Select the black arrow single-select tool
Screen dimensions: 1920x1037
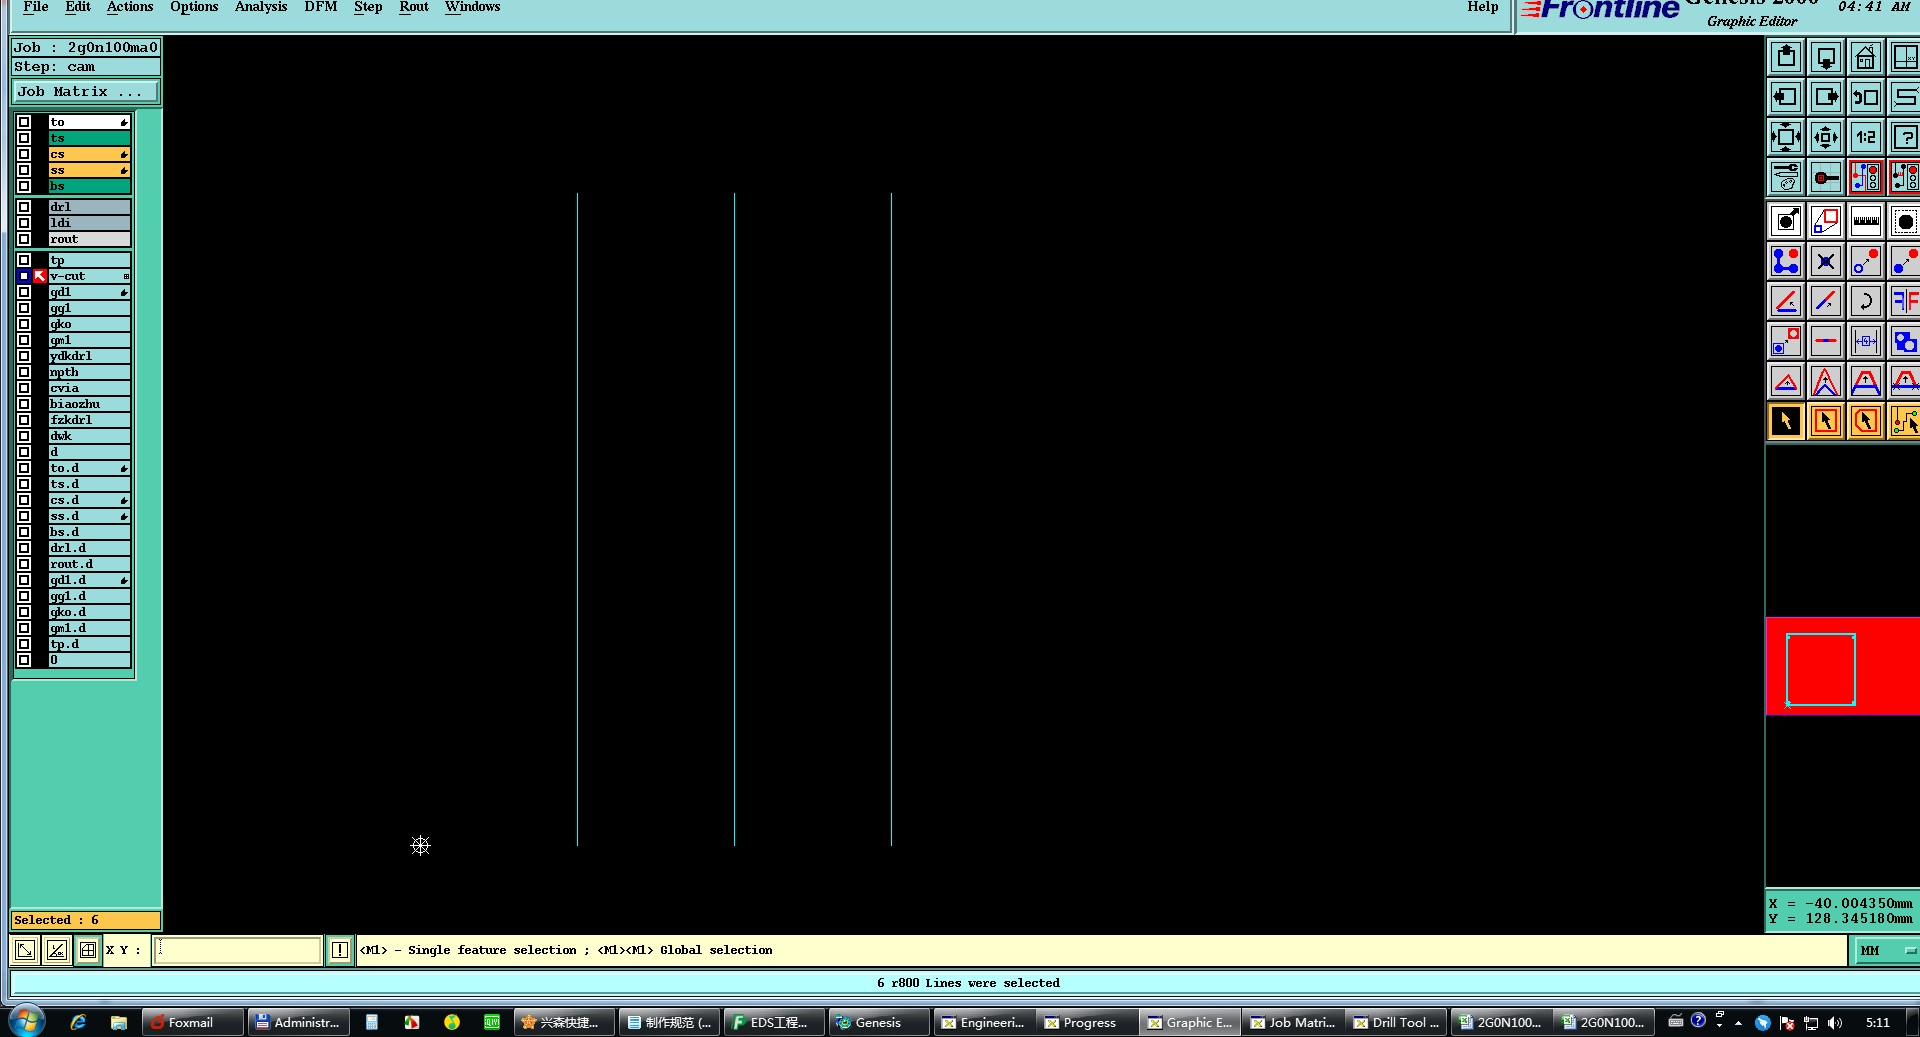[x=1786, y=422]
